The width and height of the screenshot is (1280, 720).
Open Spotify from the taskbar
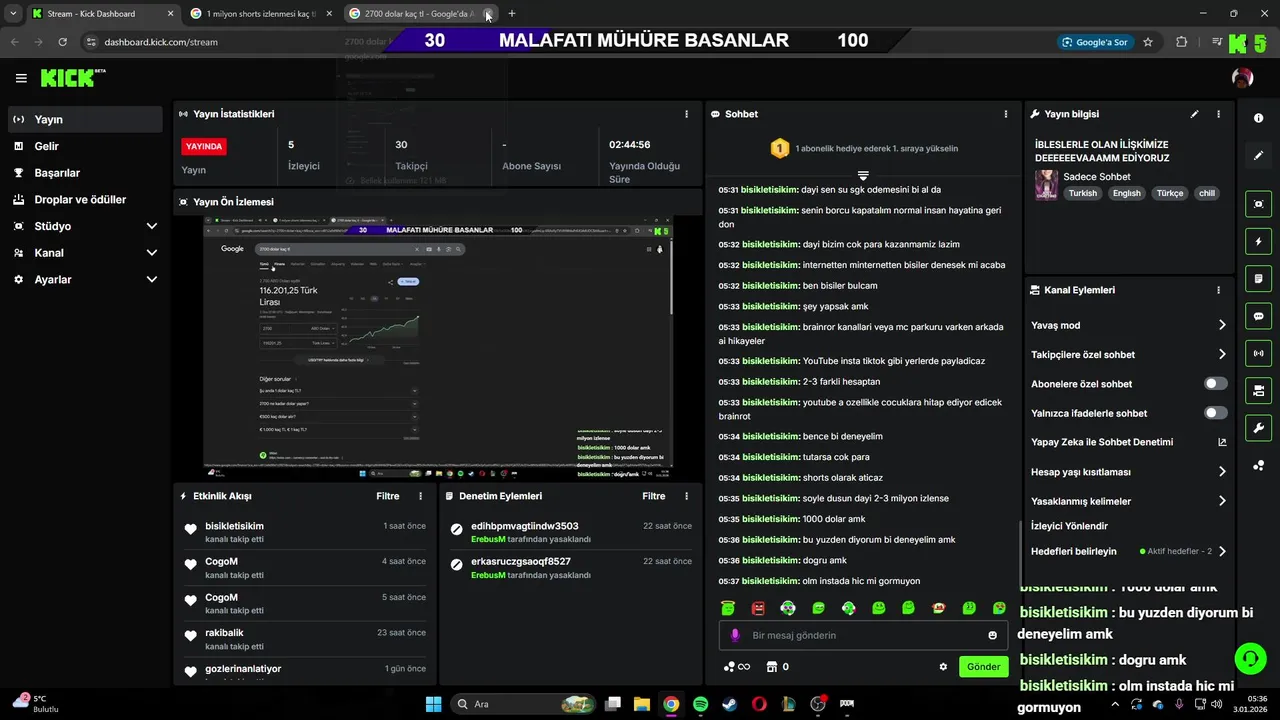700,704
